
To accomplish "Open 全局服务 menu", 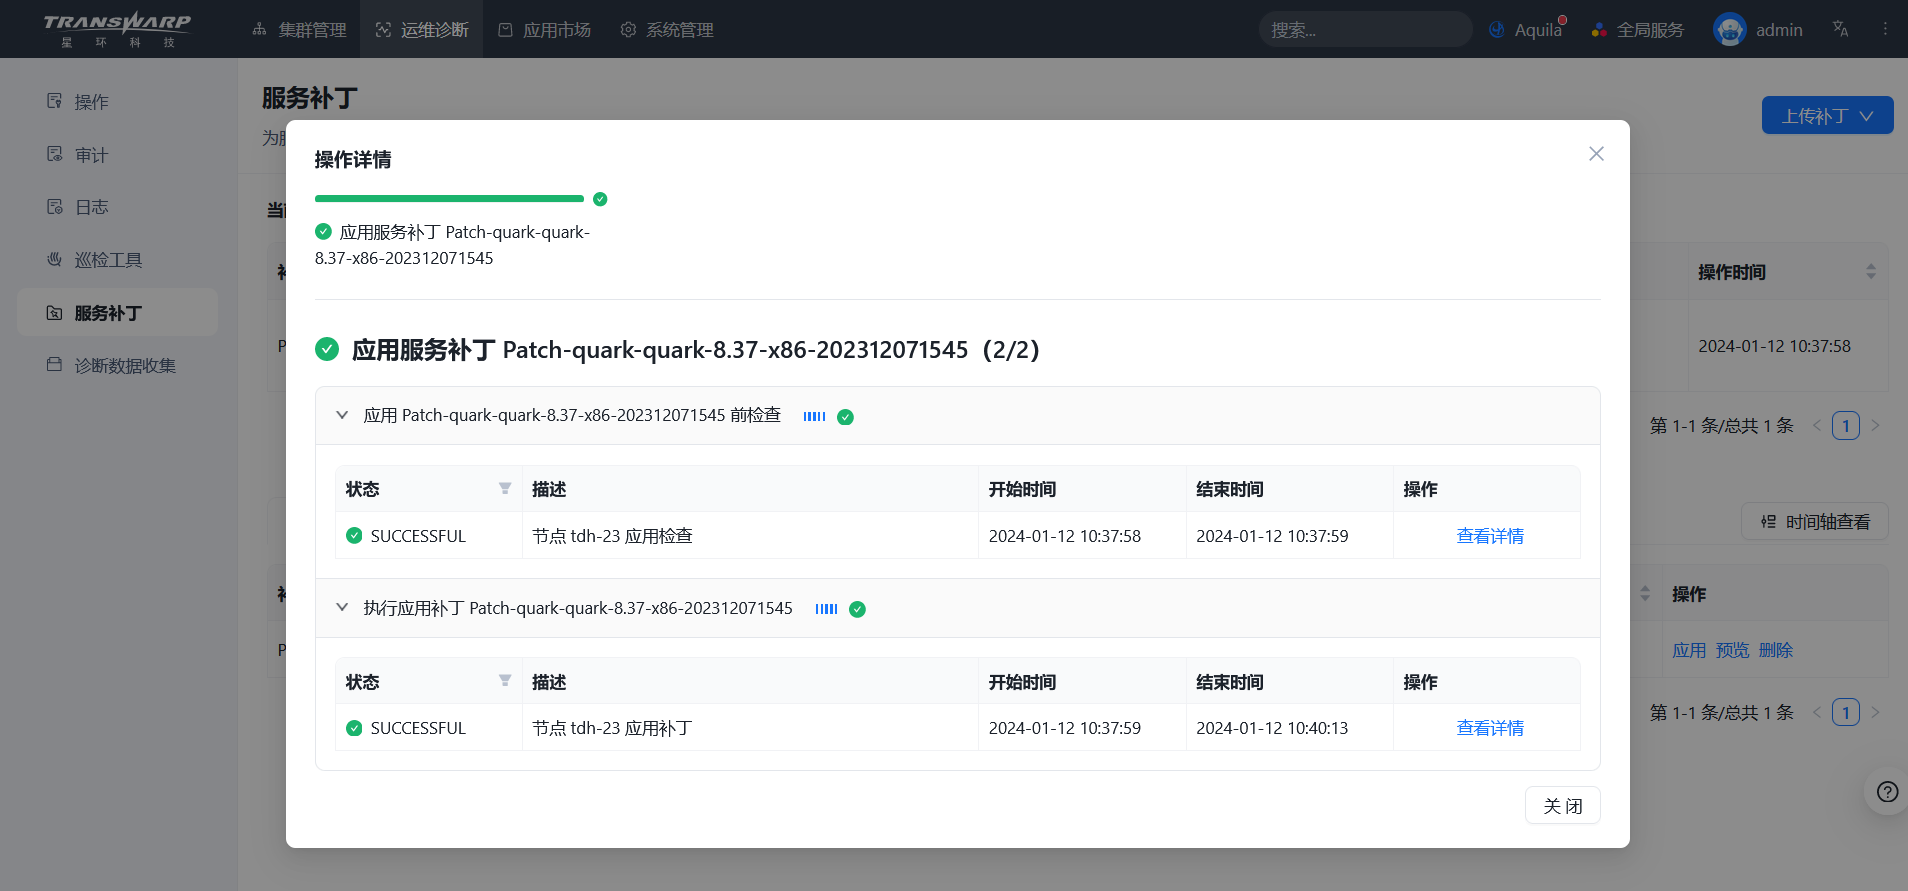I will (1638, 30).
